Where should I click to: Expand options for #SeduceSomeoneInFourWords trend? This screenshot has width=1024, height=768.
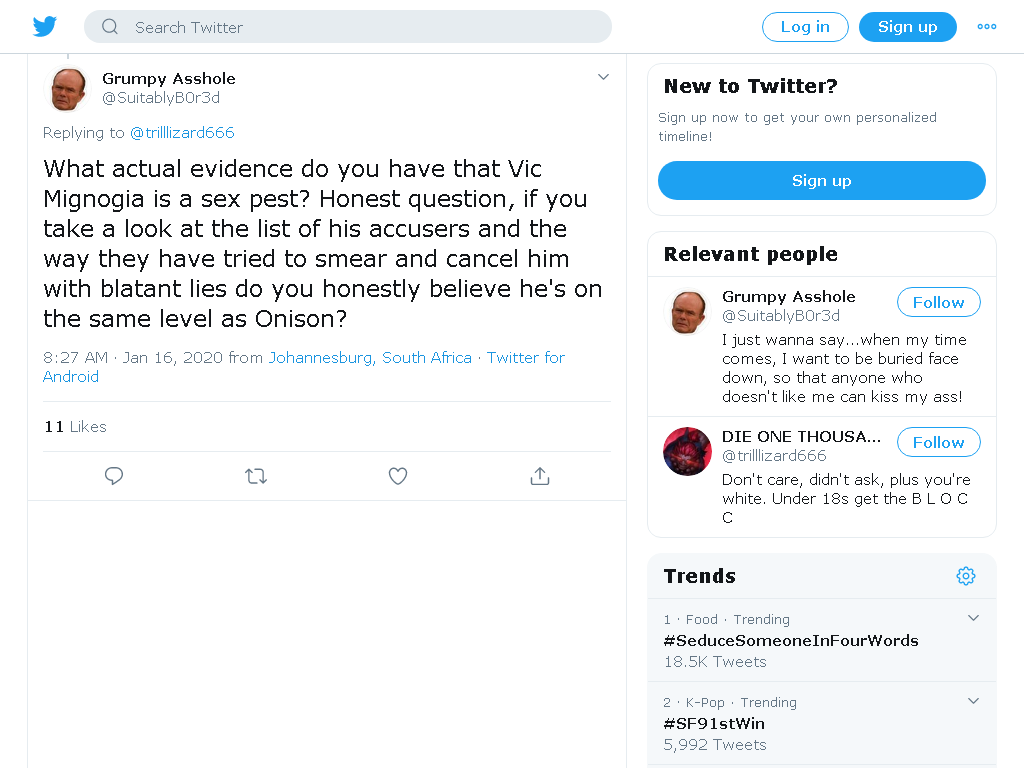point(973,618)
